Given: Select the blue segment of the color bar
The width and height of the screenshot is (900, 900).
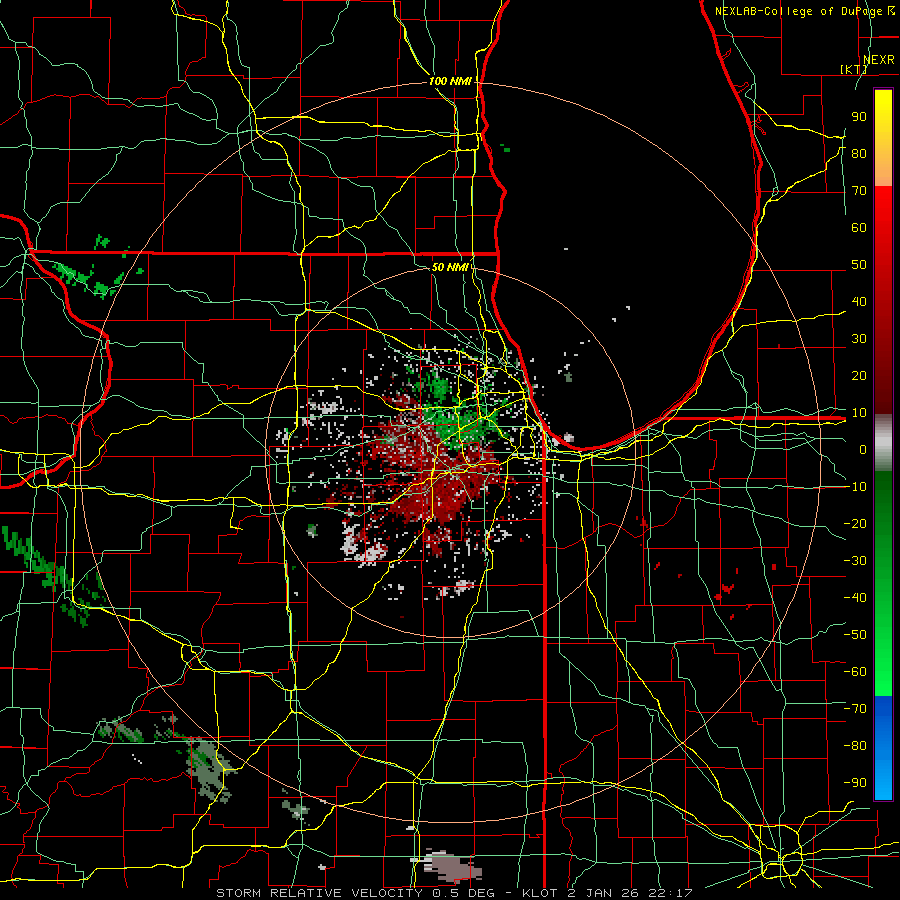Looking at the screenshot, I should 883,748.
